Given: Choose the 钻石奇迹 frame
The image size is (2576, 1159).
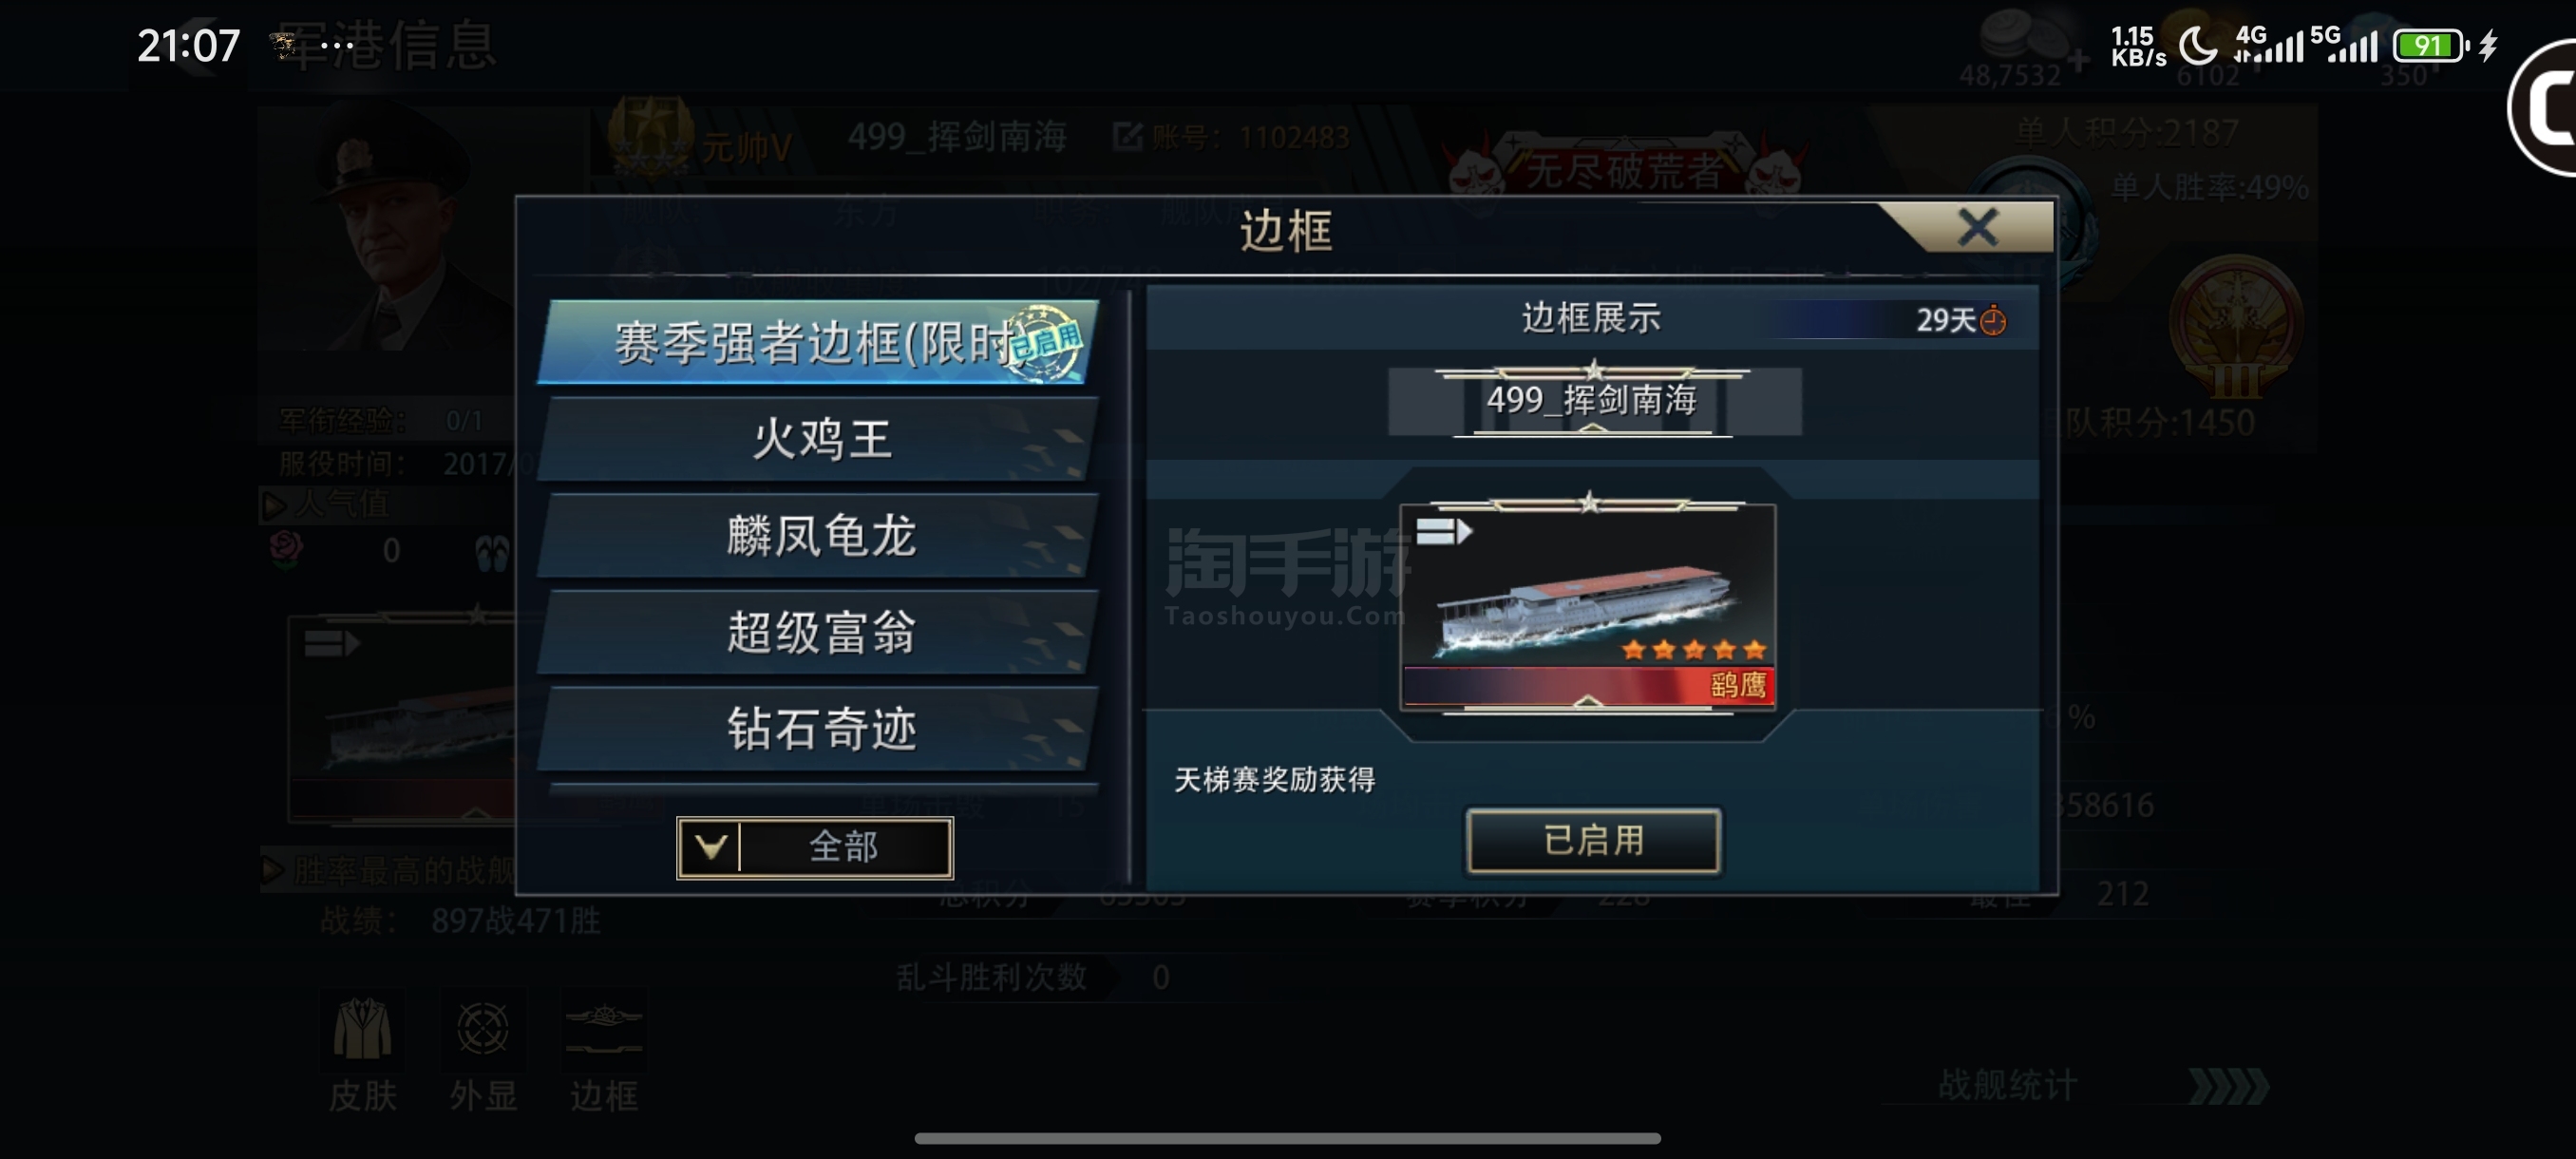Looking at the screenshot, I should (819, 728).
